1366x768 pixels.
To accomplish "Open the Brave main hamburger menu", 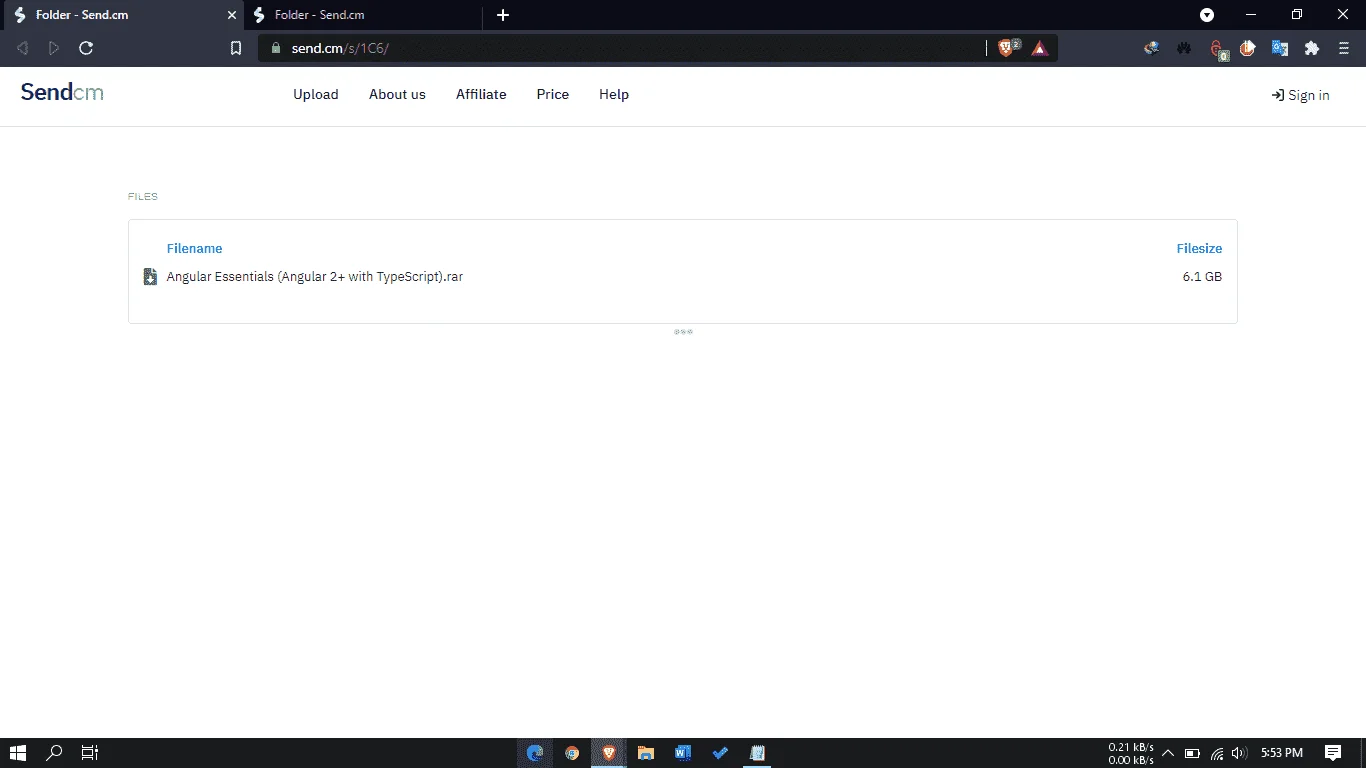I will pyautogui.click(x=1344, y=48).
